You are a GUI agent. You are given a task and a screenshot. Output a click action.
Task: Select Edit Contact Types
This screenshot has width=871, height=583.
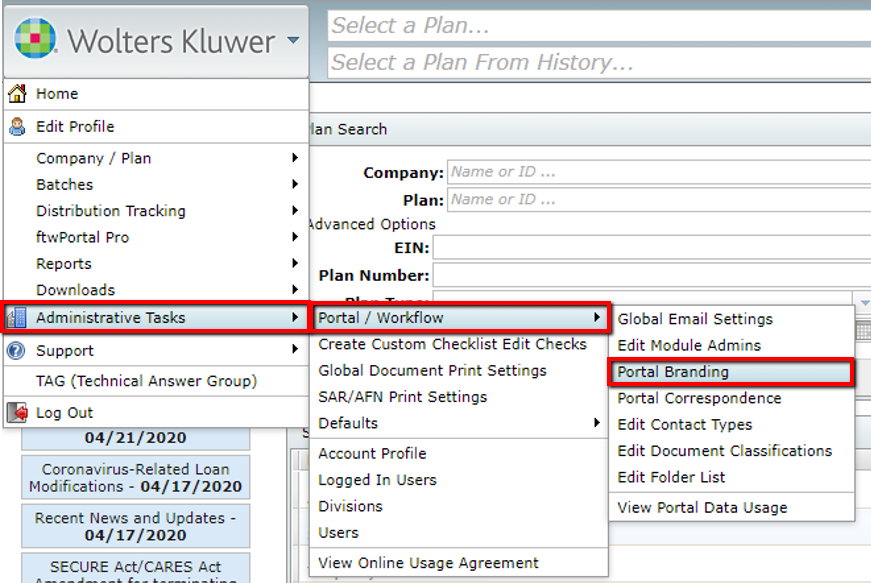[x=732, y=425]
